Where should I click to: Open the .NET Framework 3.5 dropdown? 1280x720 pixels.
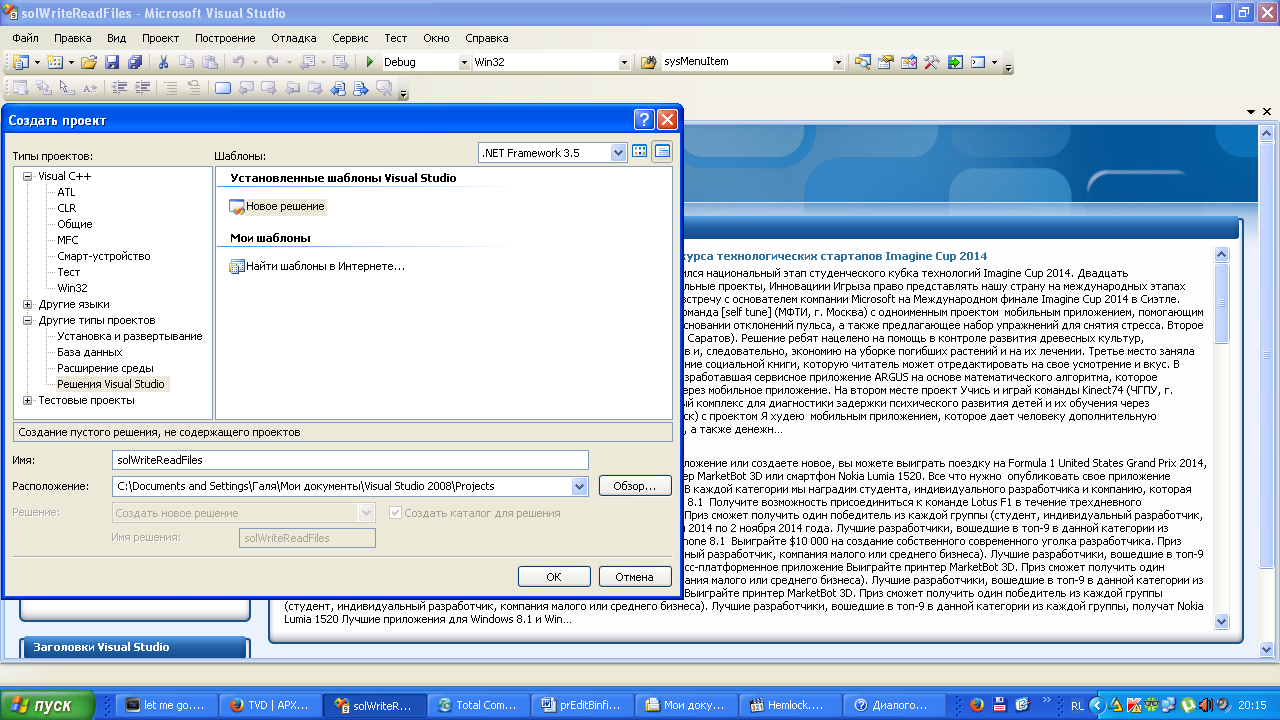tap(618, 153)
